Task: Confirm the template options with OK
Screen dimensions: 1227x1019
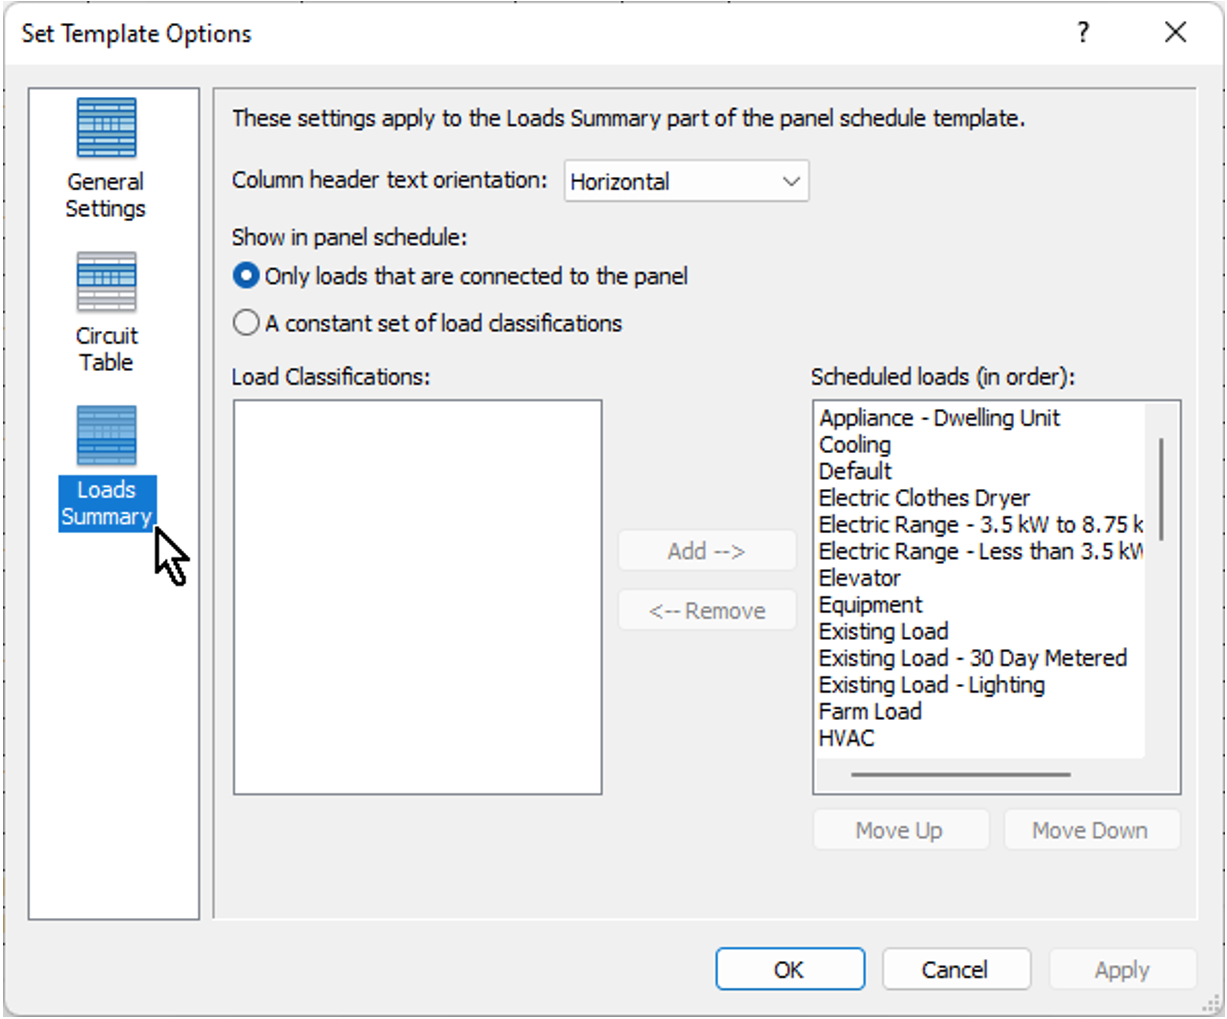Action: [789, 968]
